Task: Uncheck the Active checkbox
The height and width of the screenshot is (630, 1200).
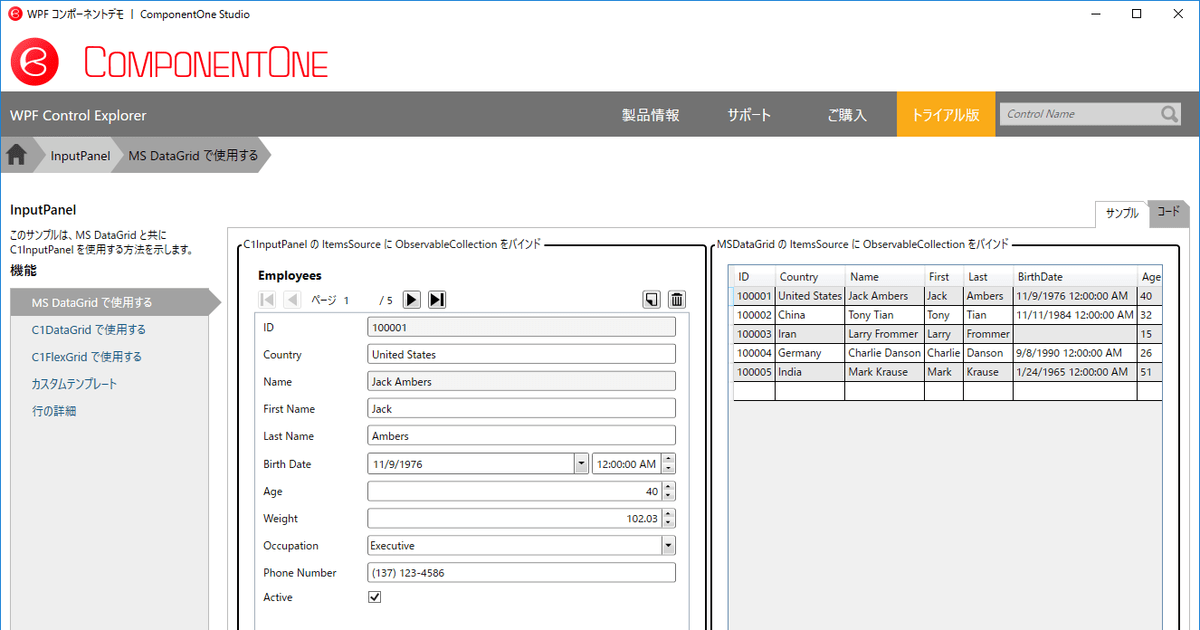Action: [374, 596]
